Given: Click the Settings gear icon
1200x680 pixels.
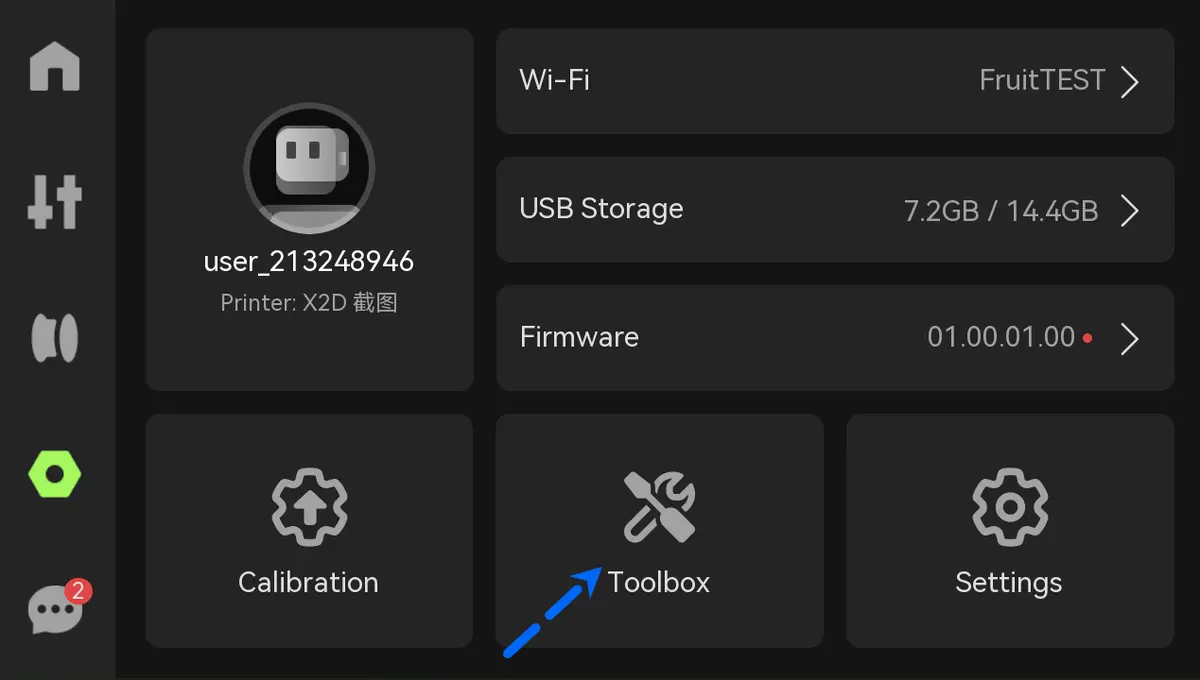Looking at the screenshot, I should point(1009,507).
